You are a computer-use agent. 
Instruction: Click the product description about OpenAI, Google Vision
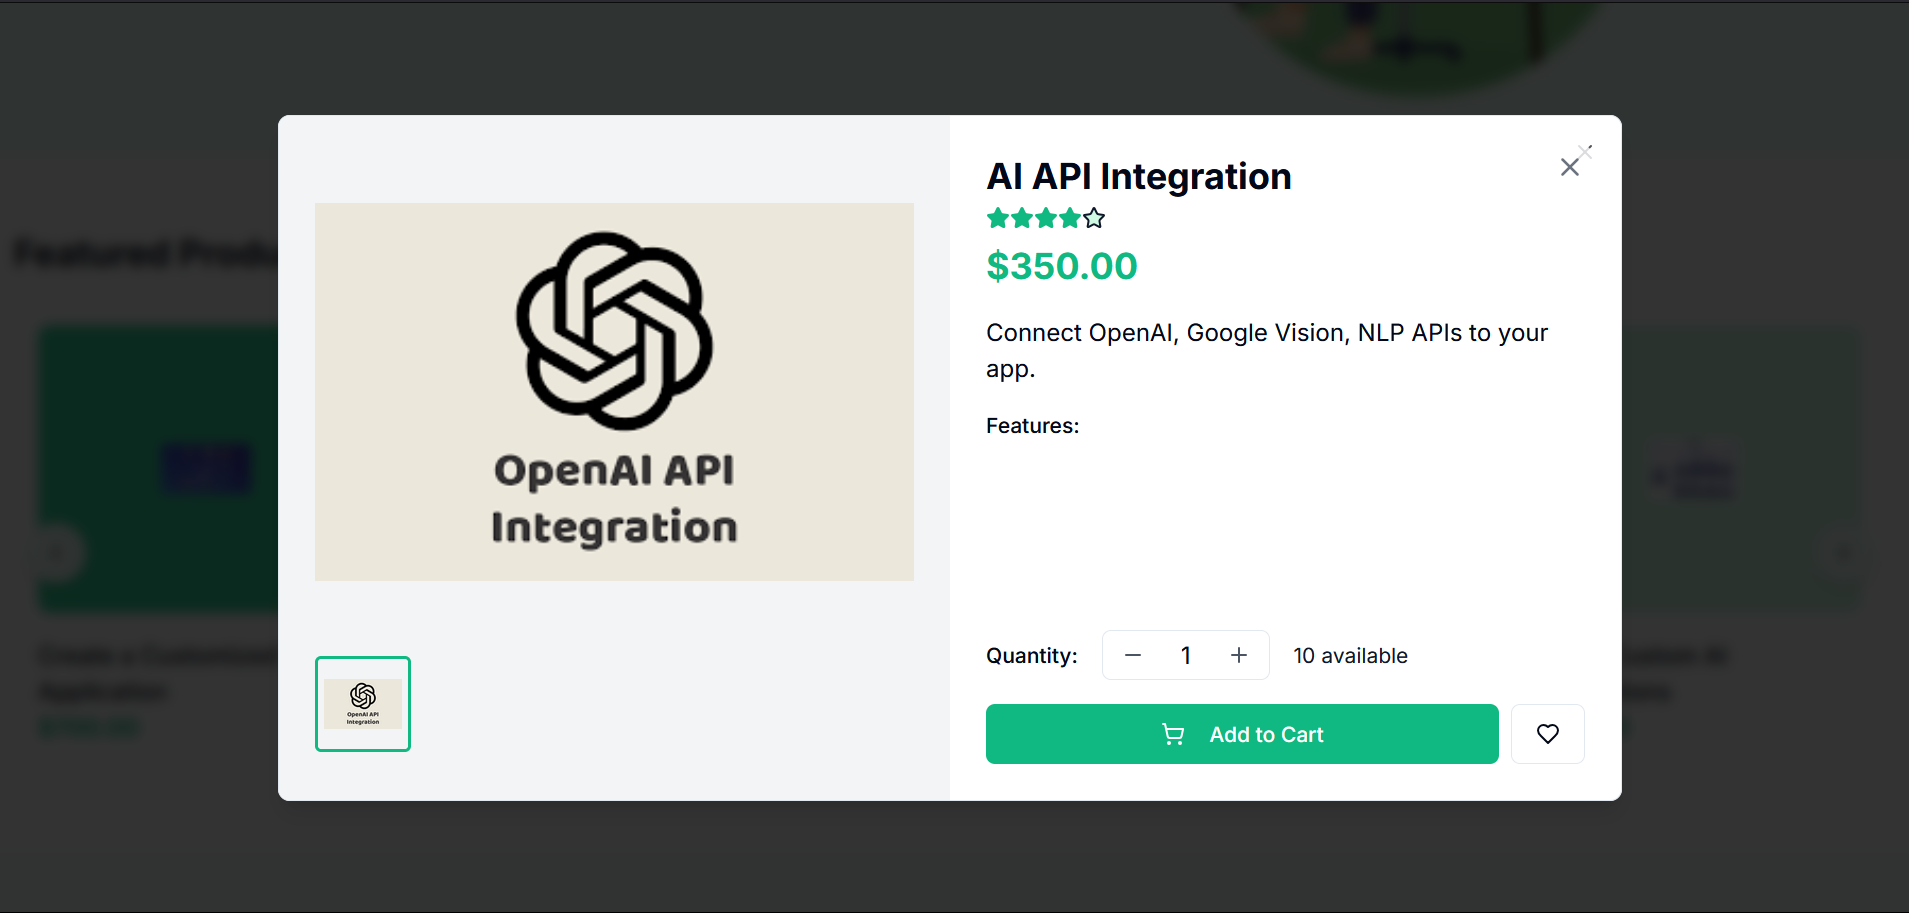(x=1267, y=350)
